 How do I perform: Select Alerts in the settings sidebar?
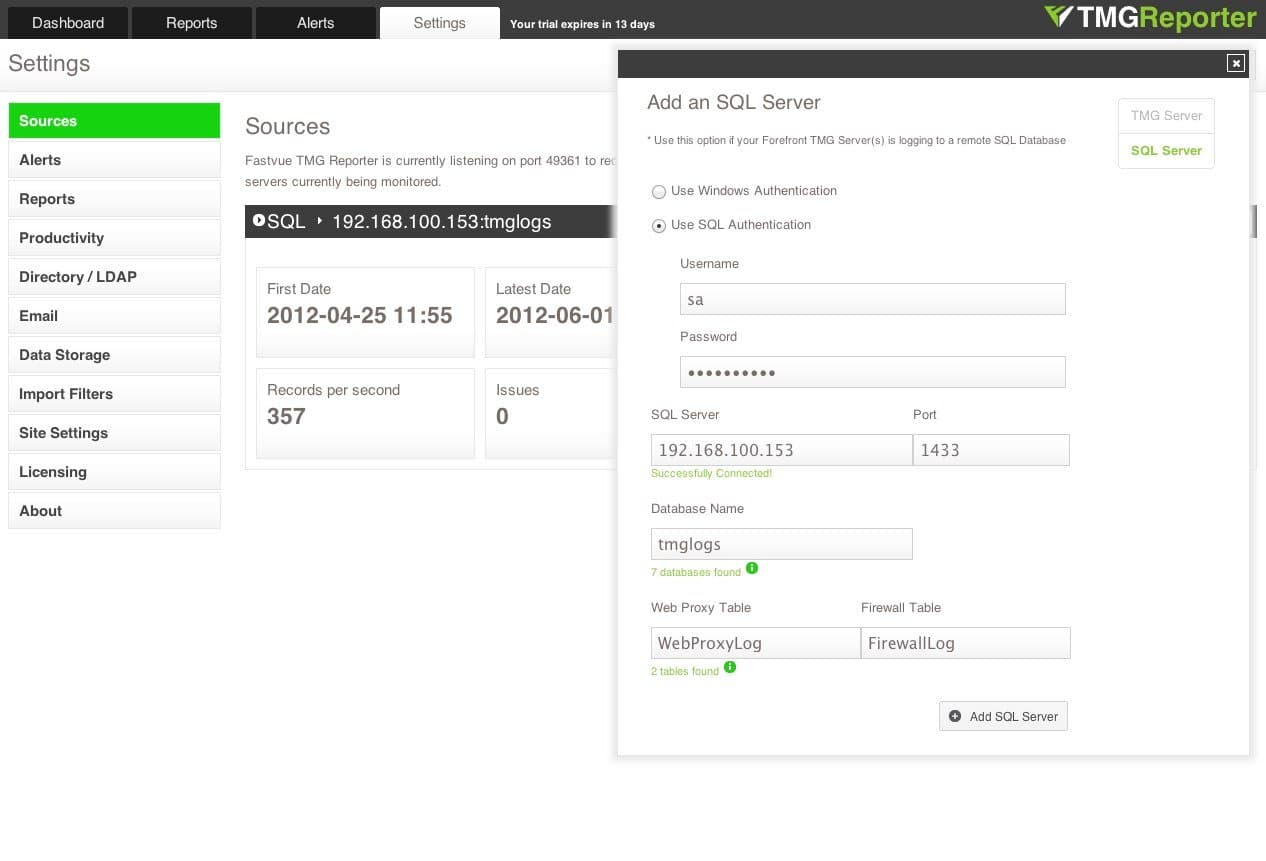(114, 160)
